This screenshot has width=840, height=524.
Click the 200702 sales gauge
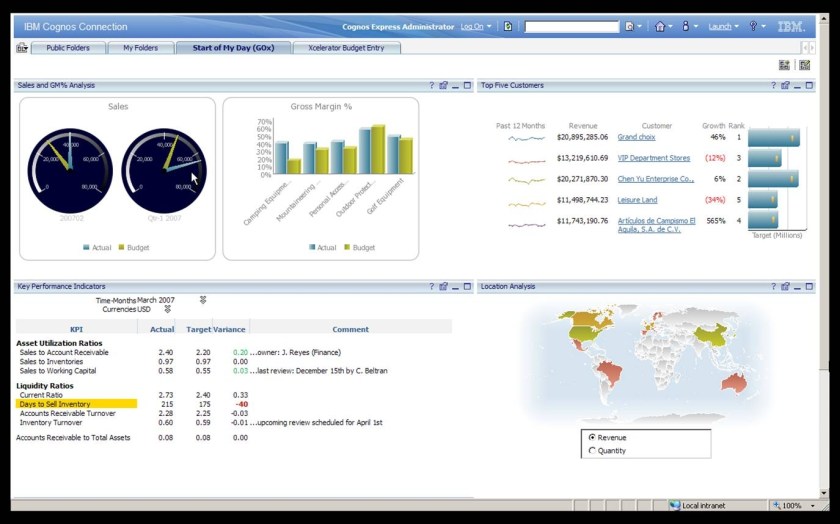click(70, 170)
